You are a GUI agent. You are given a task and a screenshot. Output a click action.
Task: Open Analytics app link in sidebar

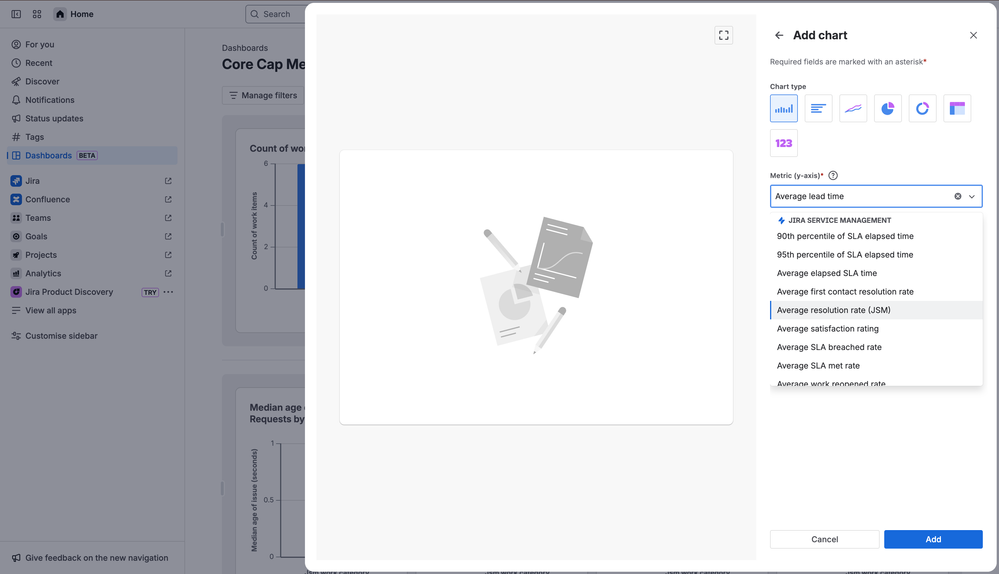tap(92, 273)
